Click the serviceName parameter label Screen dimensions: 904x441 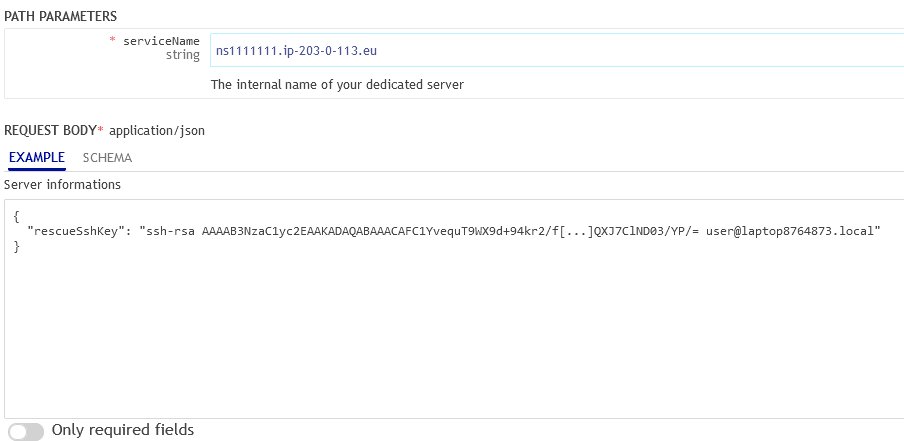(162, 41)
